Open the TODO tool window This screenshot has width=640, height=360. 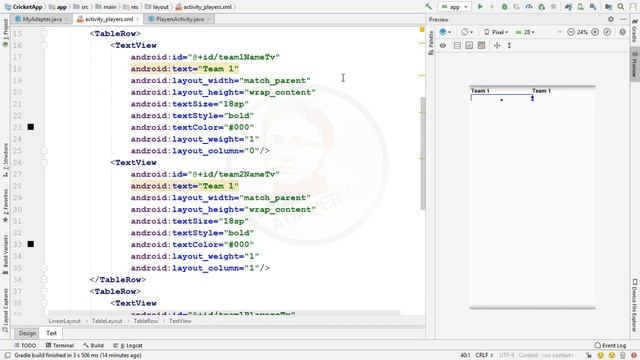tap(25, 345)
